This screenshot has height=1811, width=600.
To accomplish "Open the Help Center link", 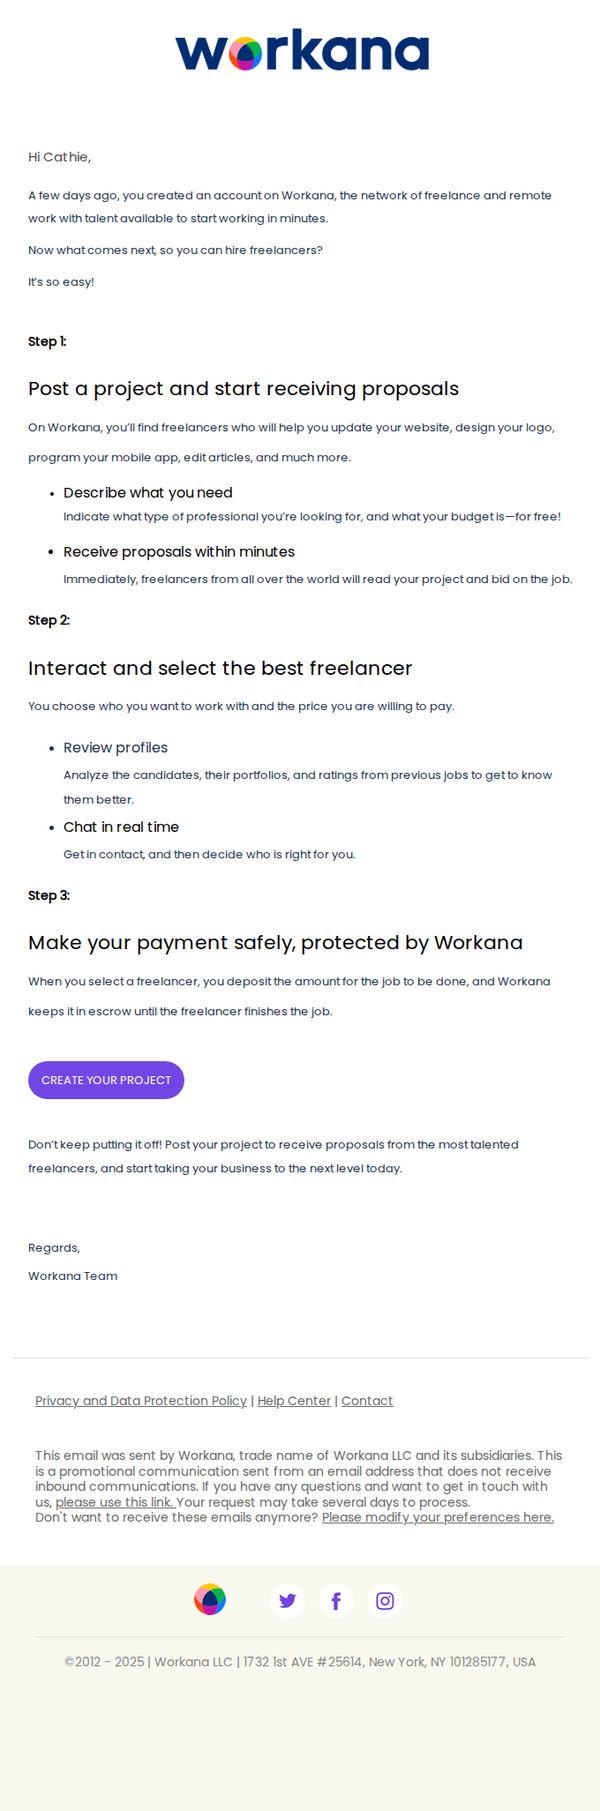I will tap(294, 1401).
